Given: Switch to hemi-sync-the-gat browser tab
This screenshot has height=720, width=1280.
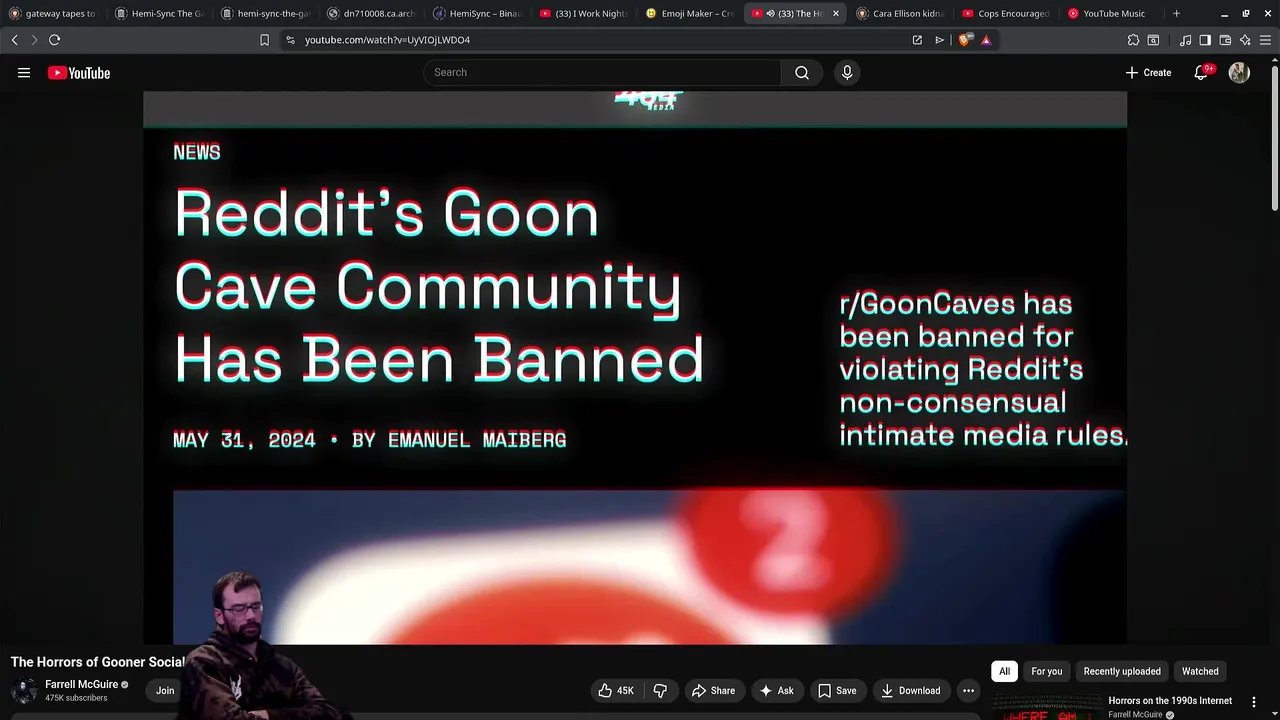Looking at the screenshot, I should pos(265,13).
